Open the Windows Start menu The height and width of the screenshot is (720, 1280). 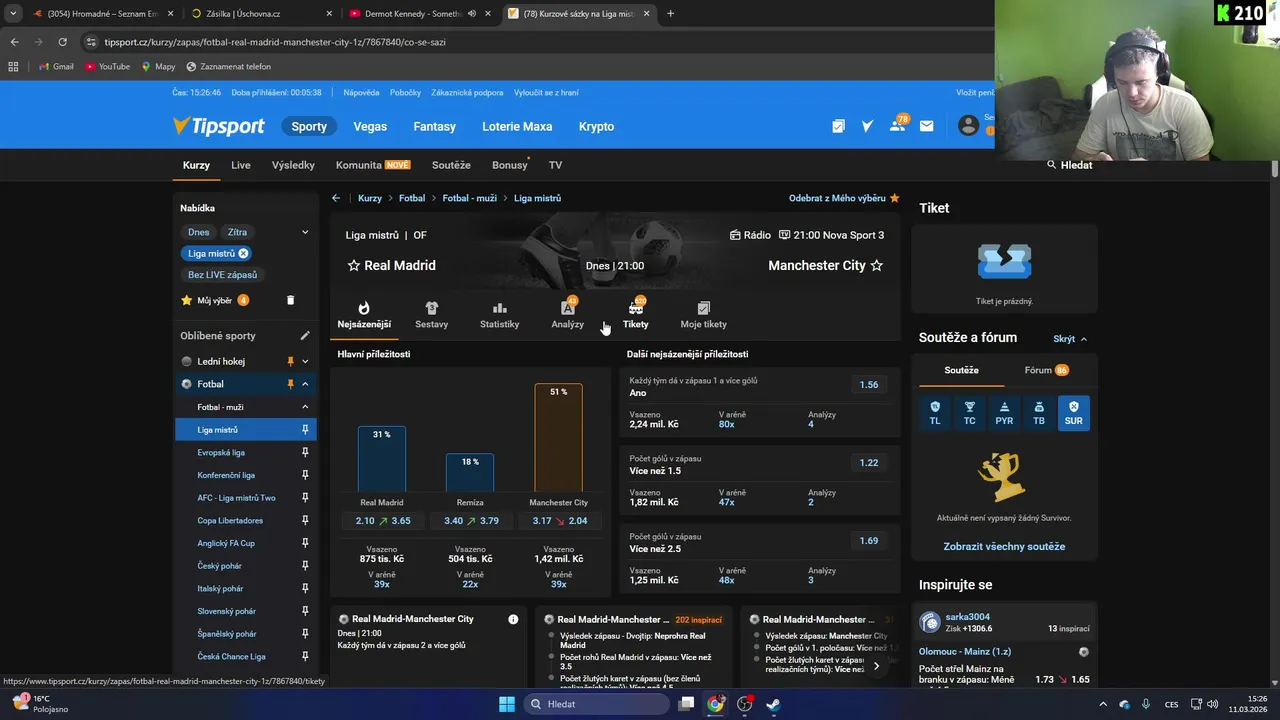click(x=506, y=704)
